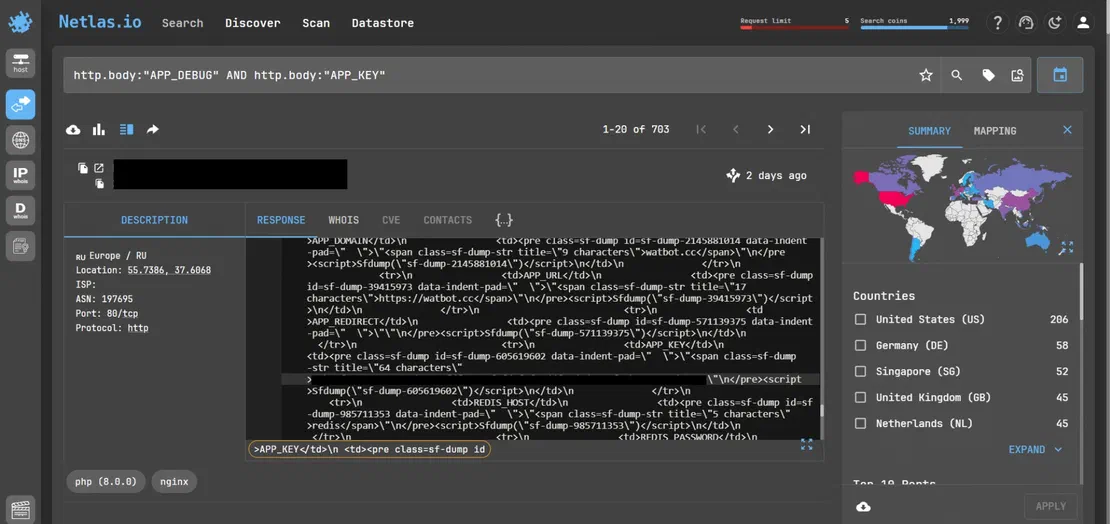Image resolution: width=1110 pixels, height=524 pixels.
Task: Jump to last results page
Action: pos(805,130)
